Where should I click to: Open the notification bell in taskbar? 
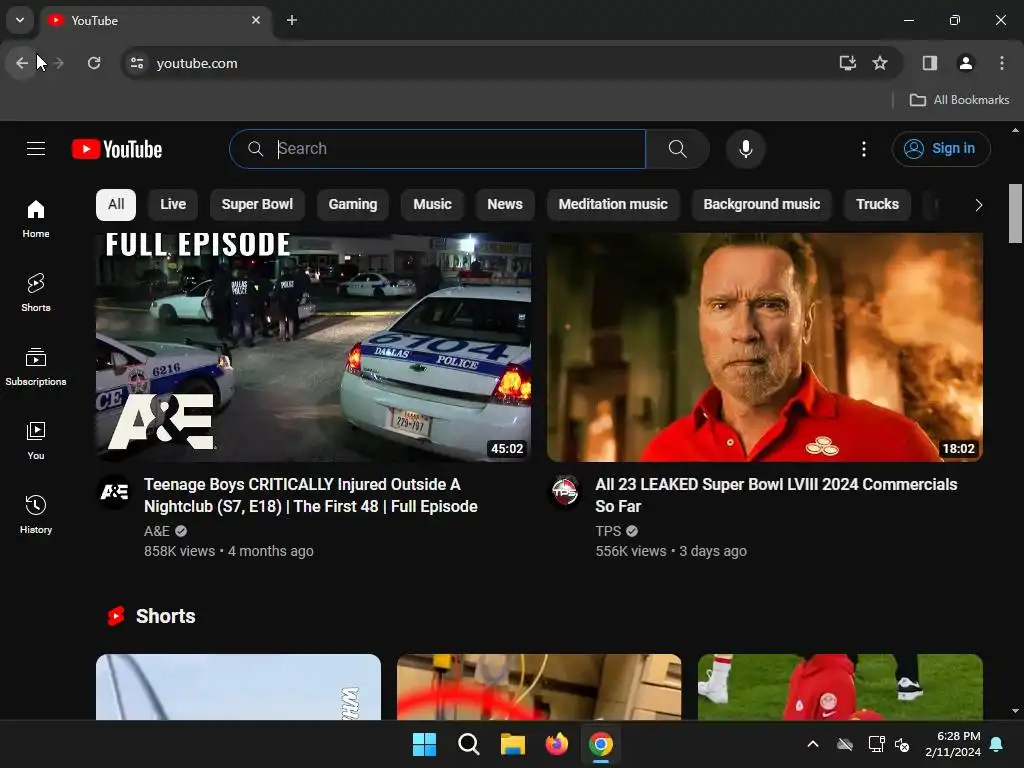(997, 744)
